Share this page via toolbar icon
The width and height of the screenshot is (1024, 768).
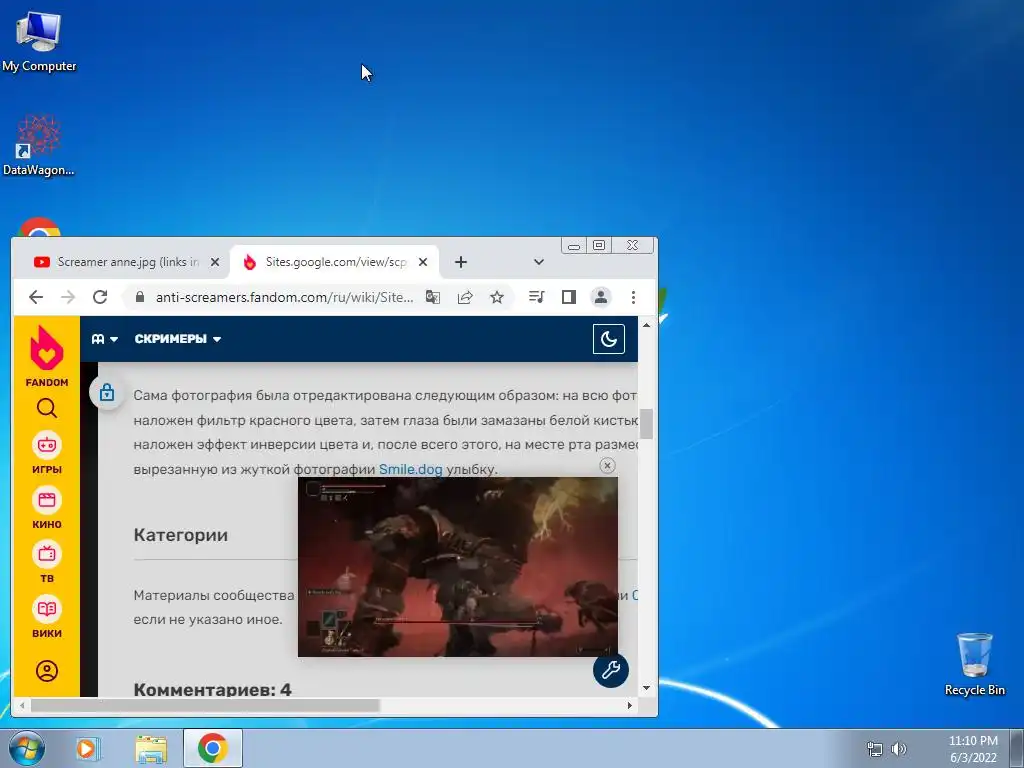(x=464, y=297)
